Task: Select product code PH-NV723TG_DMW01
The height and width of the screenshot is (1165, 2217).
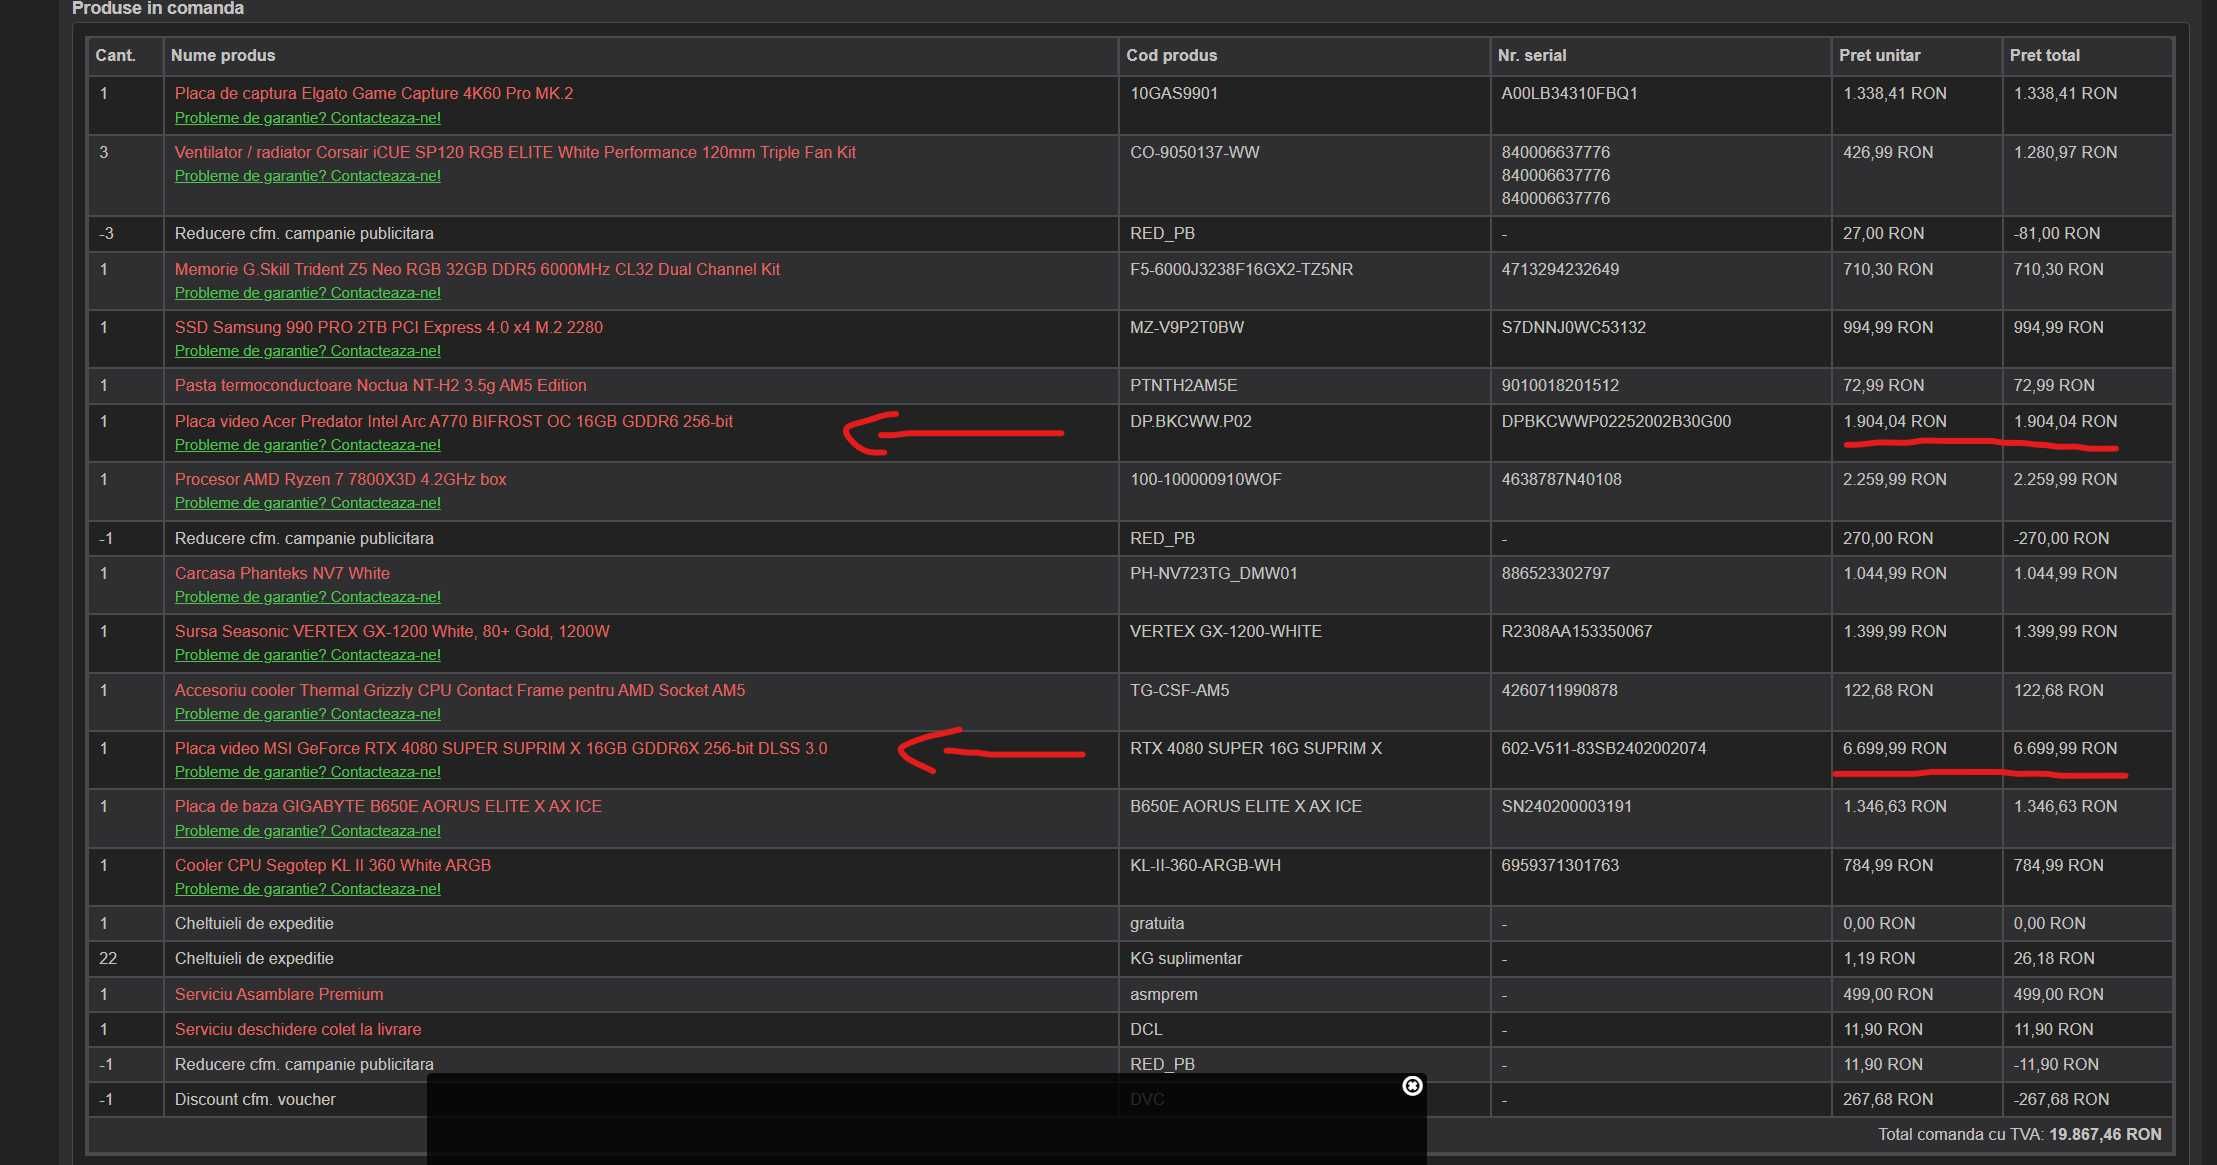Action: (1214, 574)
